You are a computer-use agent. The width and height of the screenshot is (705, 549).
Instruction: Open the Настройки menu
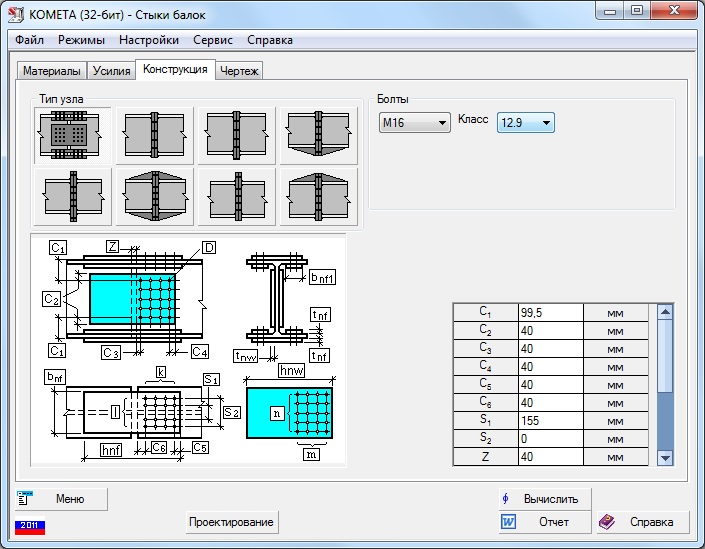pos(149,41)
